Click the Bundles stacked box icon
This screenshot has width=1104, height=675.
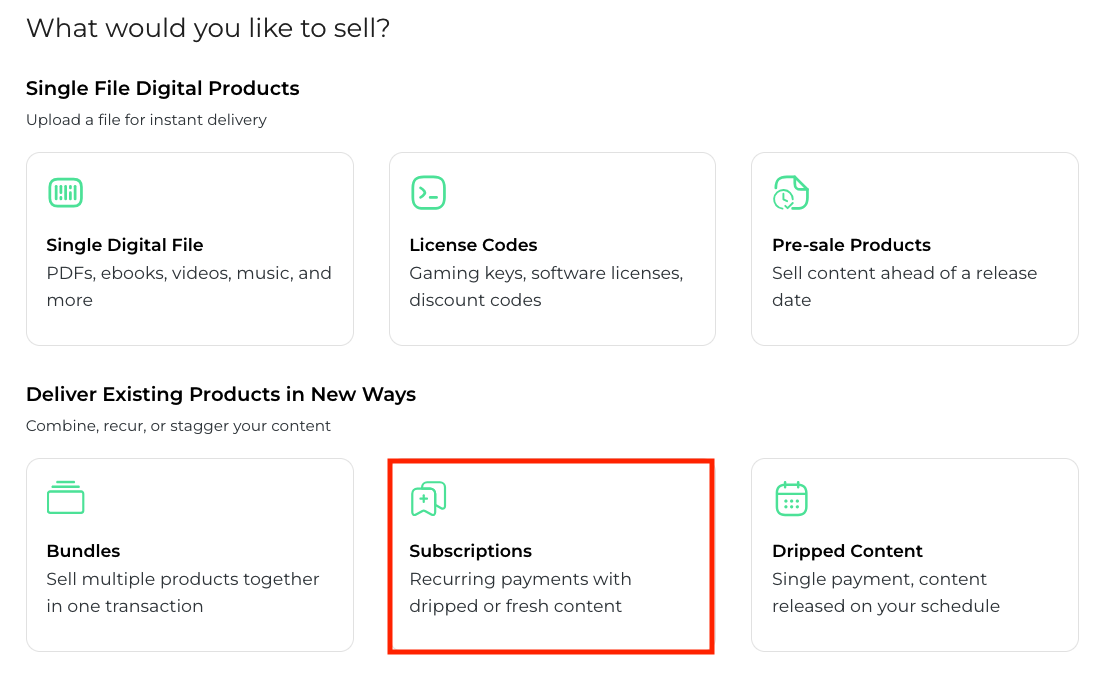tap(66, 498)
